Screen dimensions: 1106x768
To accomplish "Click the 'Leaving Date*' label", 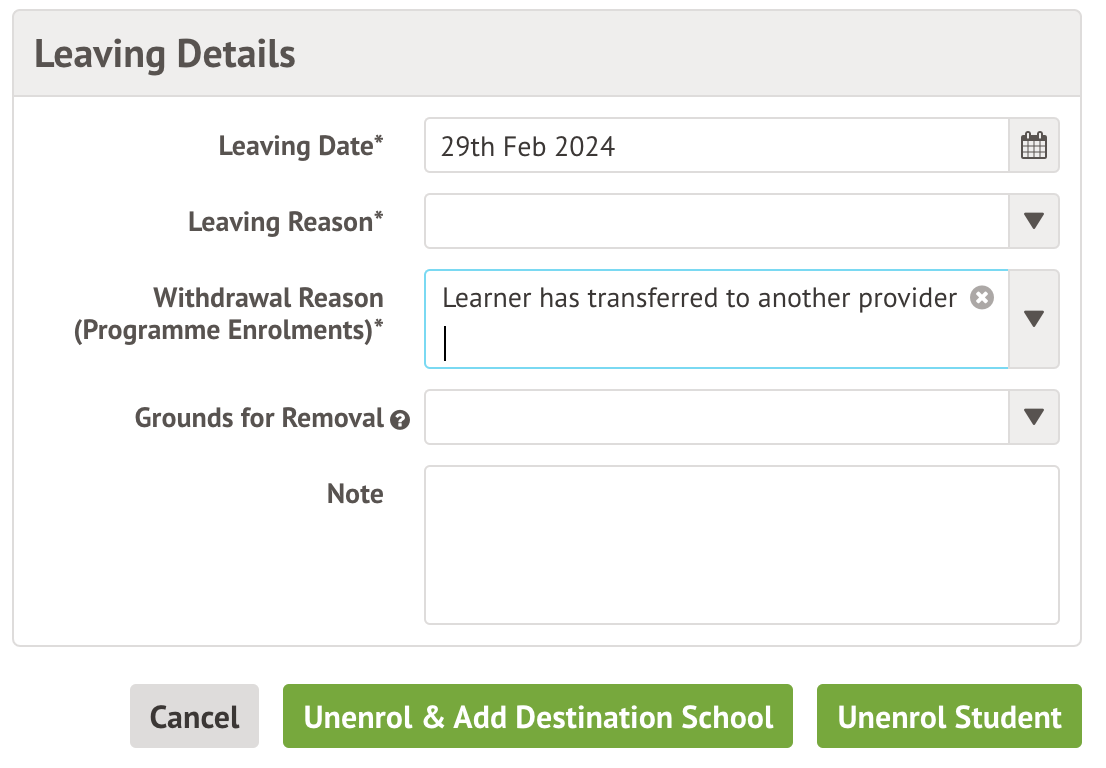I will coord(301,146).
